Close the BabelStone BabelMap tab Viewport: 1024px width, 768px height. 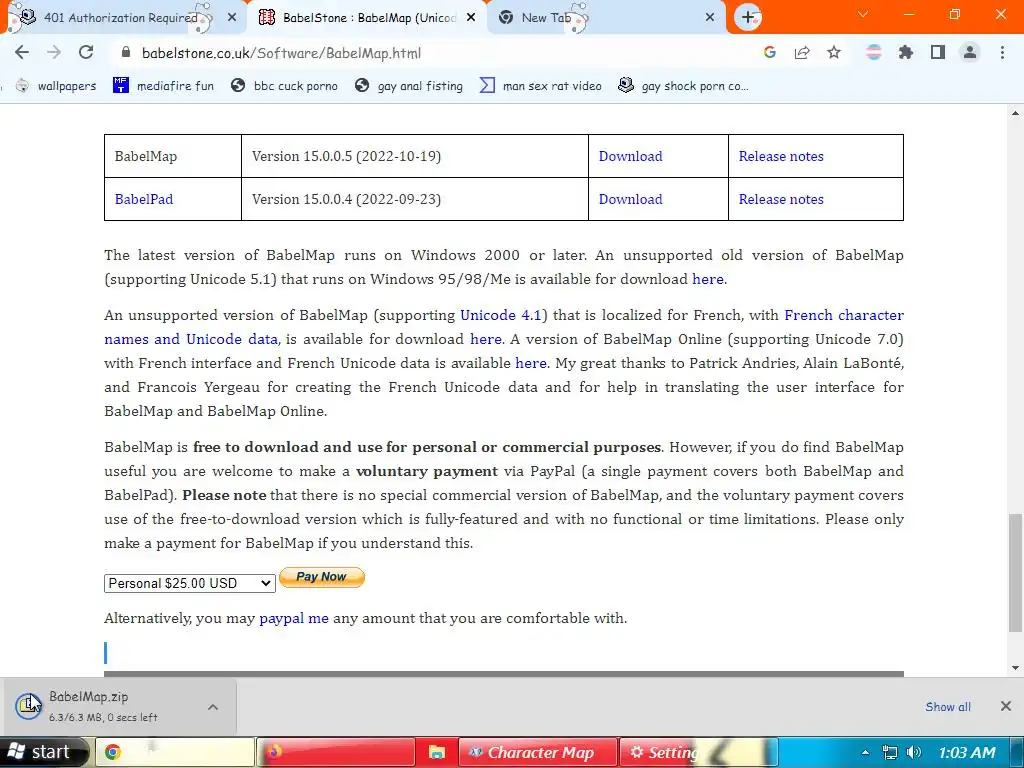coord(471,18)
